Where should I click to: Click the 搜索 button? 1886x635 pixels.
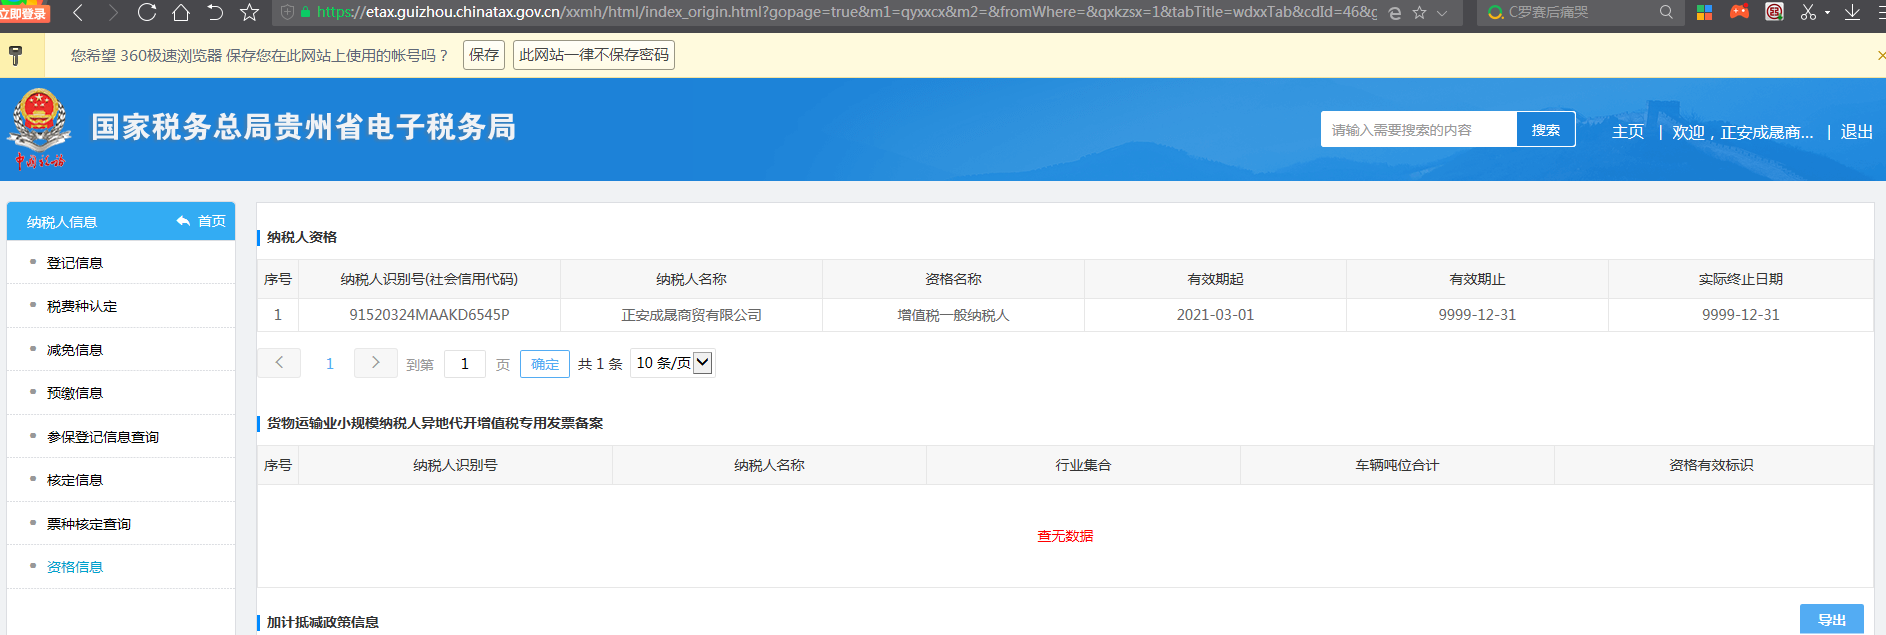pos(1545,130)
